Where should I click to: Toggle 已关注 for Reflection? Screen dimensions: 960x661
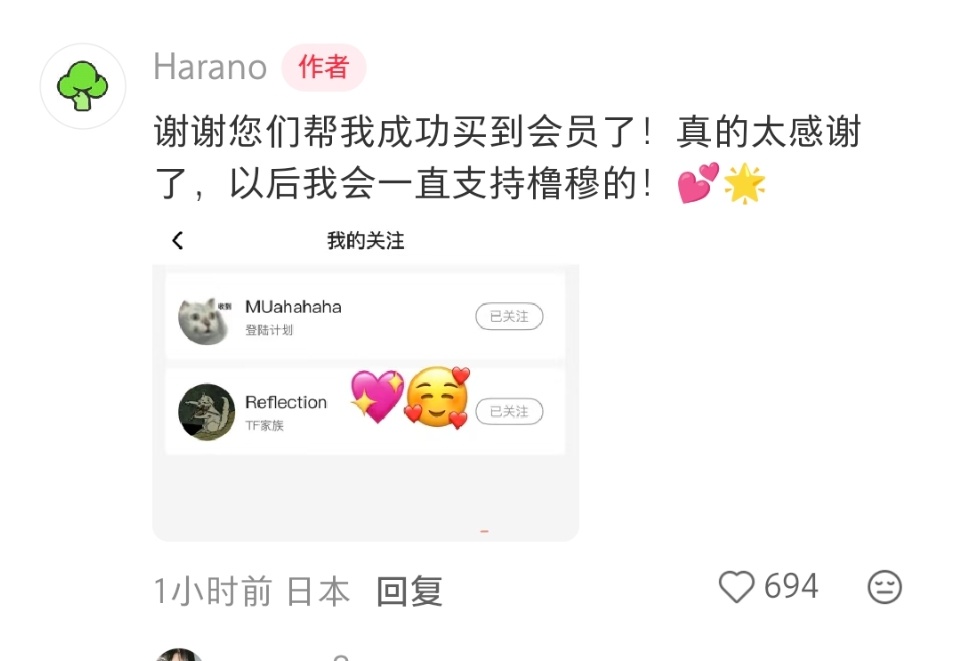pos(509,411)
